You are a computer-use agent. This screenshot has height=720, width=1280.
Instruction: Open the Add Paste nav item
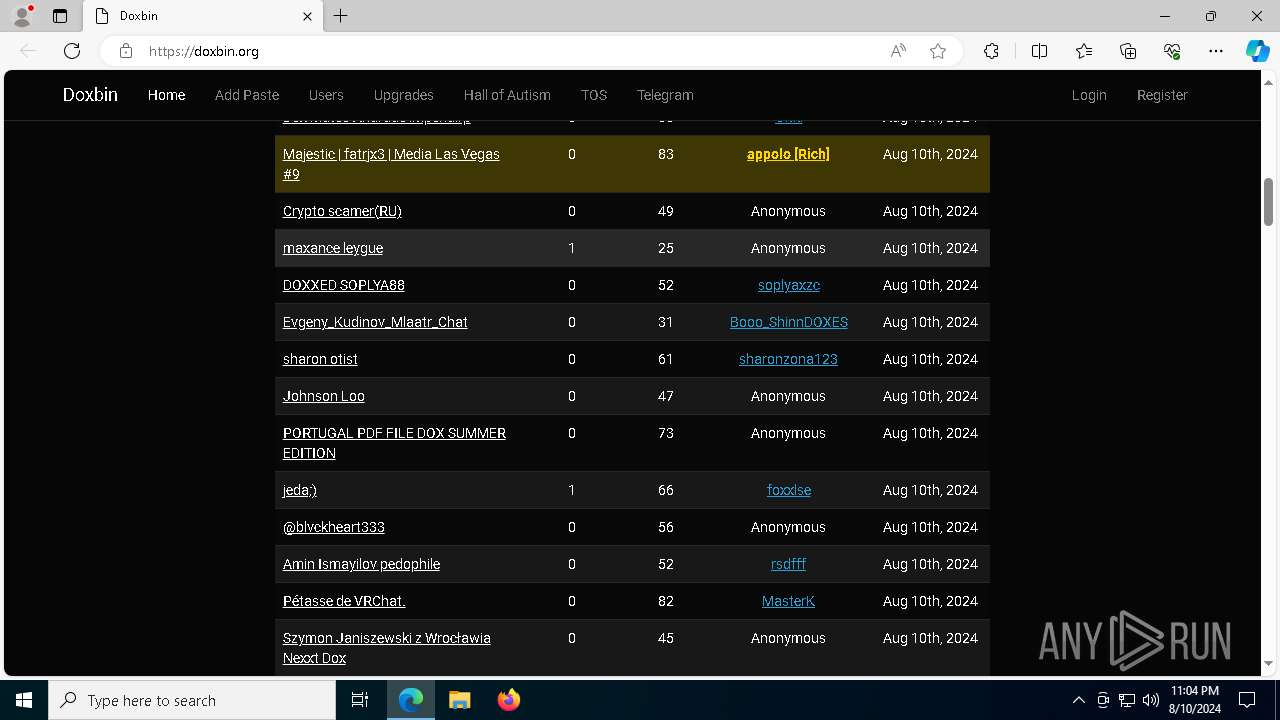pos(247,95)
